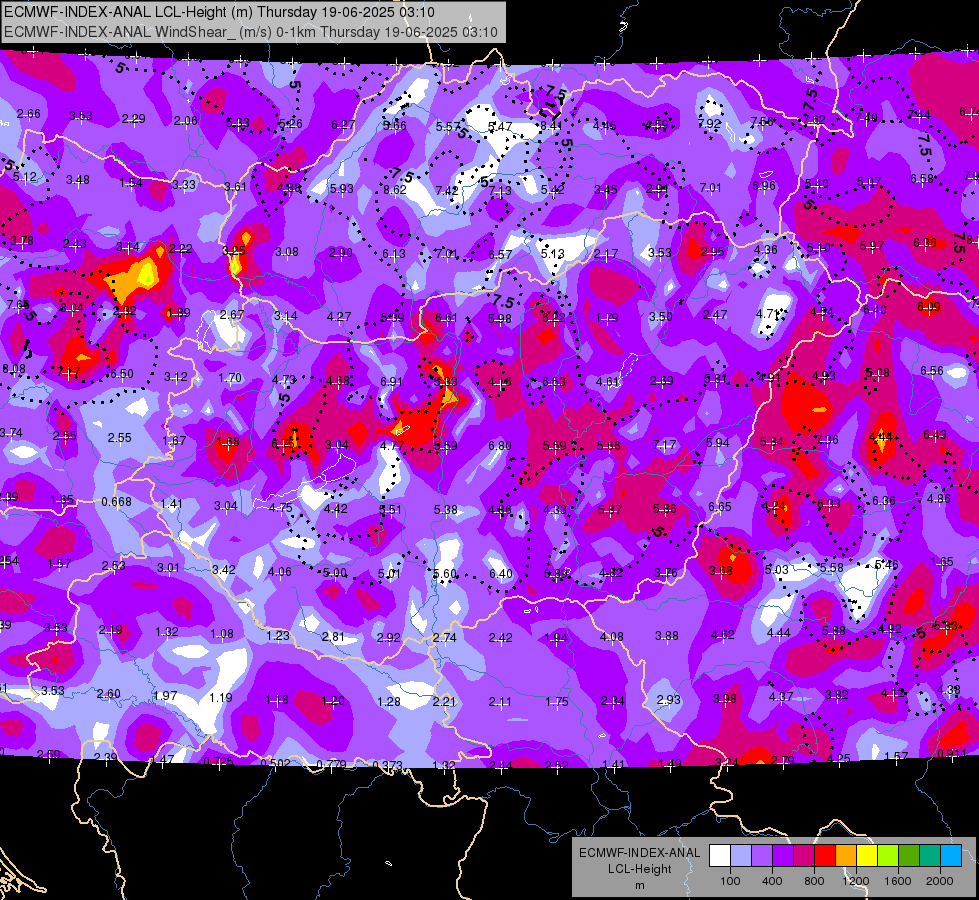
Task: Click the map value 2.42
Action: (500, 638)
